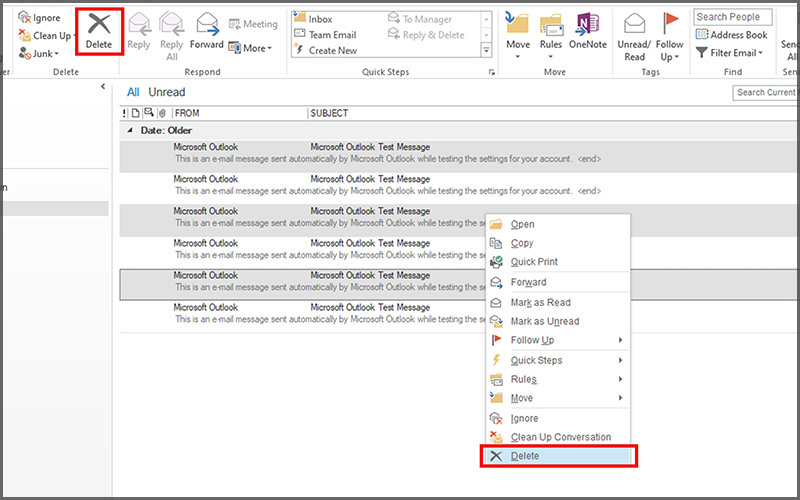Open Quick Steps submenu in context menu
Screen dimensions: 800x500
[558, 360]
